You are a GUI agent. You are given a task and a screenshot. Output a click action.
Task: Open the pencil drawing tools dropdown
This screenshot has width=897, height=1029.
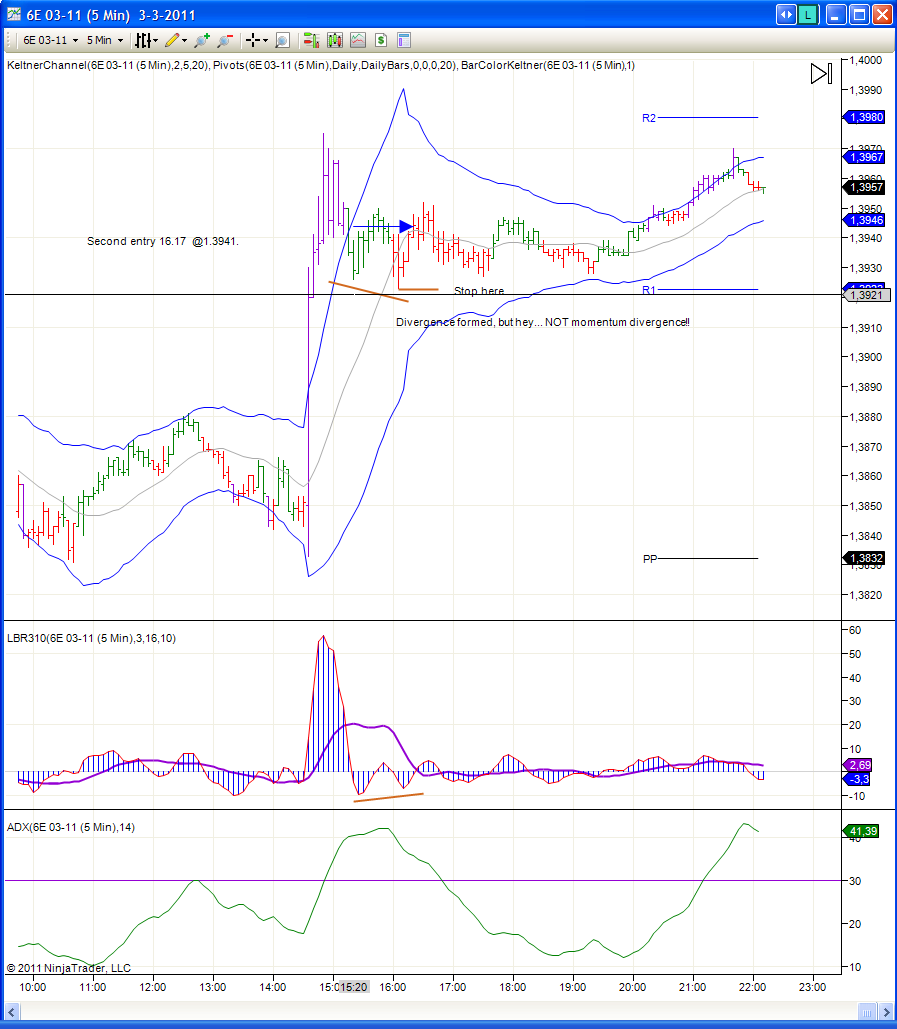click(x=176, y=40)
